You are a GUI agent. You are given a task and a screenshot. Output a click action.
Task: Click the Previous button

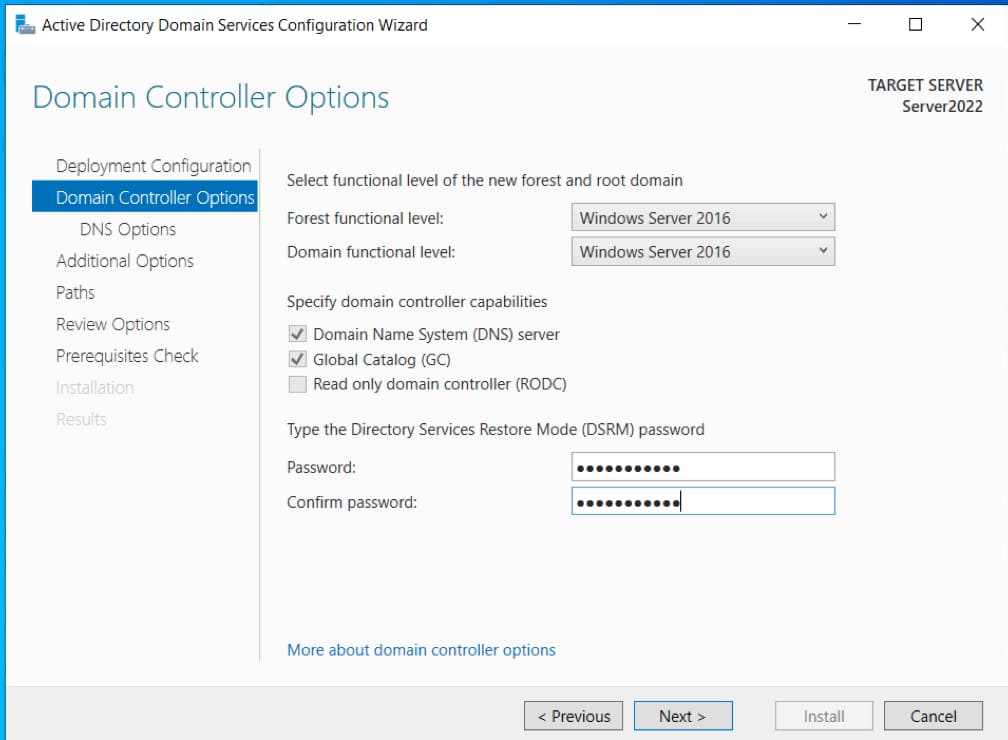(x=574, y=716)
